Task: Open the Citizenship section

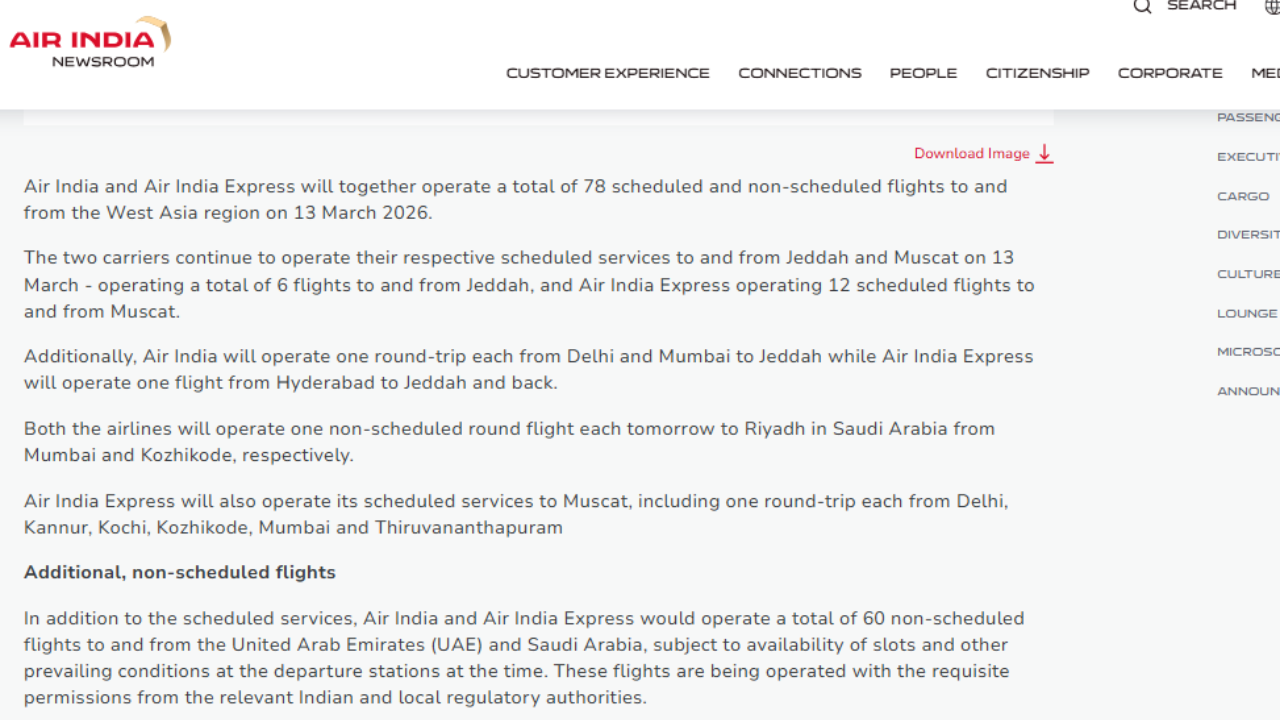Action: tap(1037, 73)
